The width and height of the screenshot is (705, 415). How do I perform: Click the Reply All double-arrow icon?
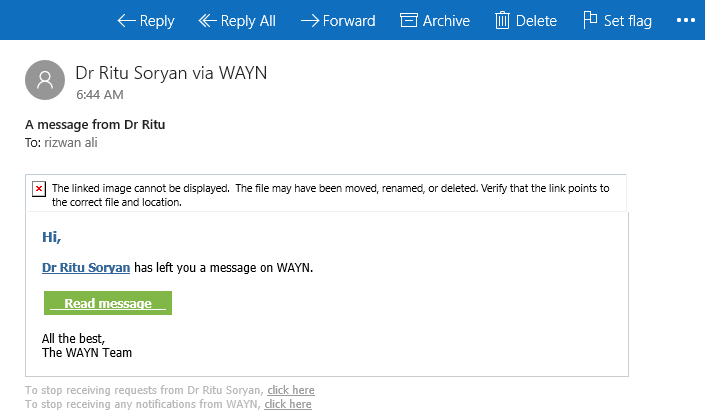[x=208, y=20]
